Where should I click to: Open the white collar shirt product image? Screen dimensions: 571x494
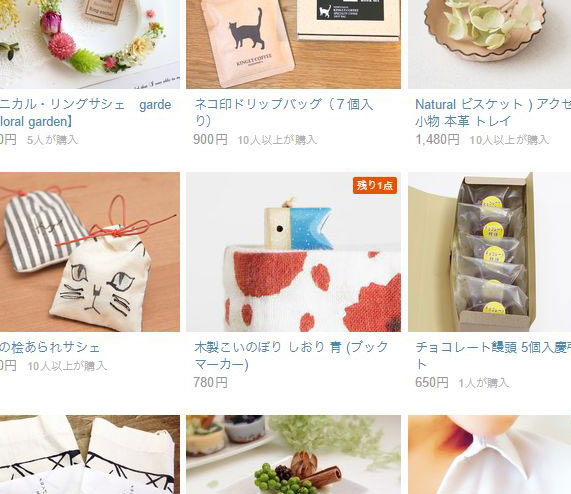coord(489,455)
